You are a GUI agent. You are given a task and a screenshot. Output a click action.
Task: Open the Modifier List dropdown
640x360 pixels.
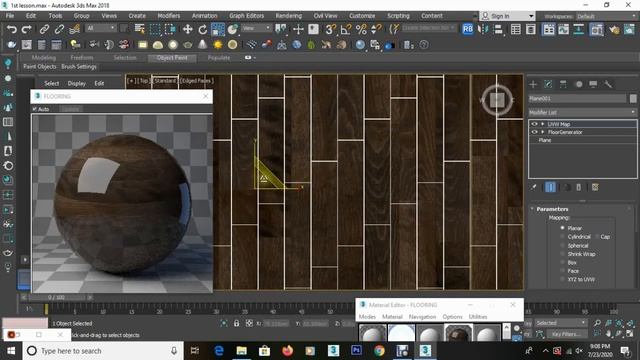click(582, 112)
